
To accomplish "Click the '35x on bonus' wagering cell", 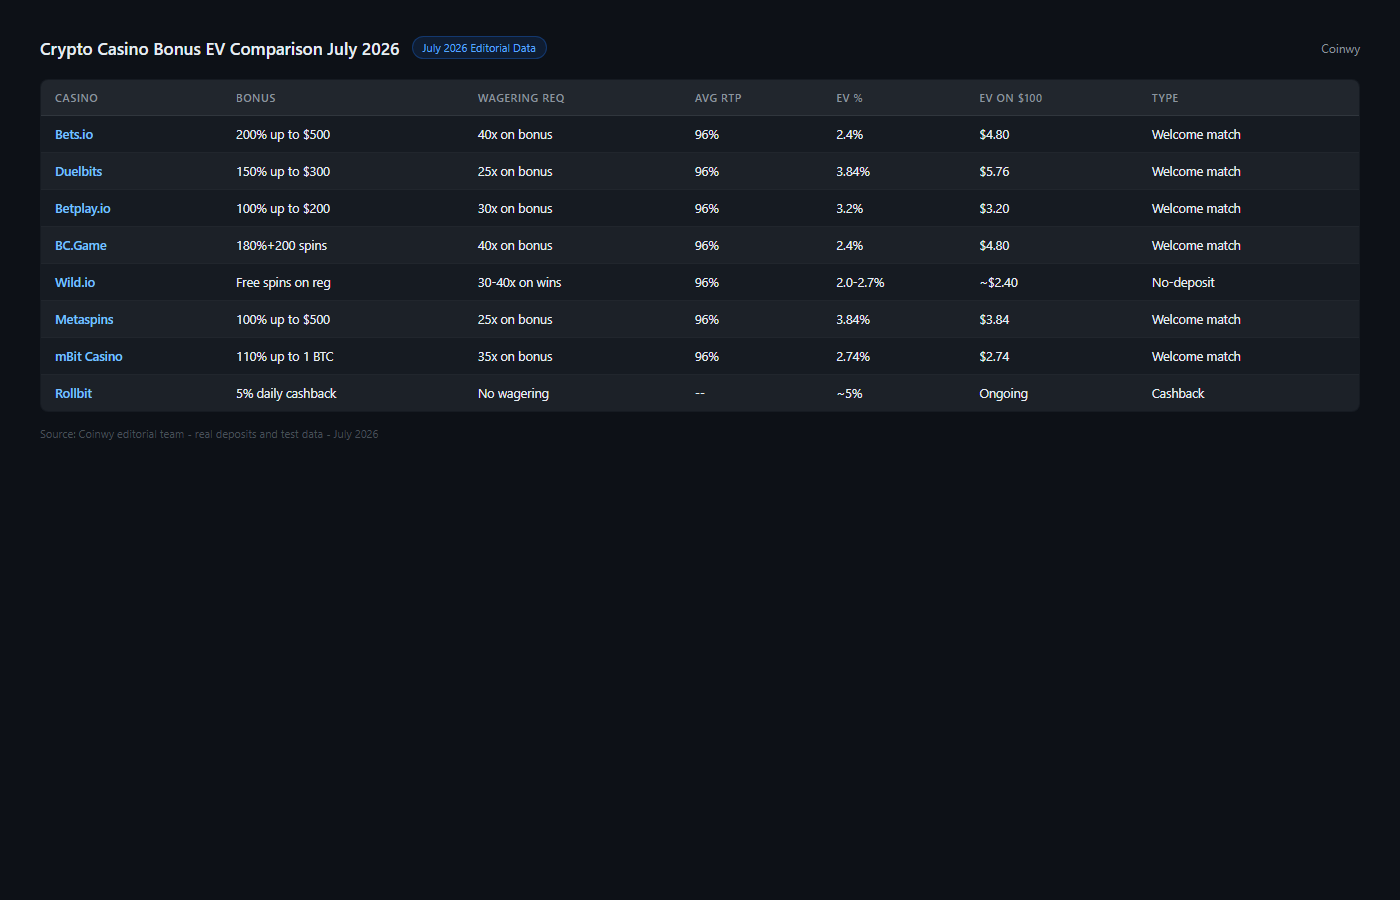I will coord(515,357).
